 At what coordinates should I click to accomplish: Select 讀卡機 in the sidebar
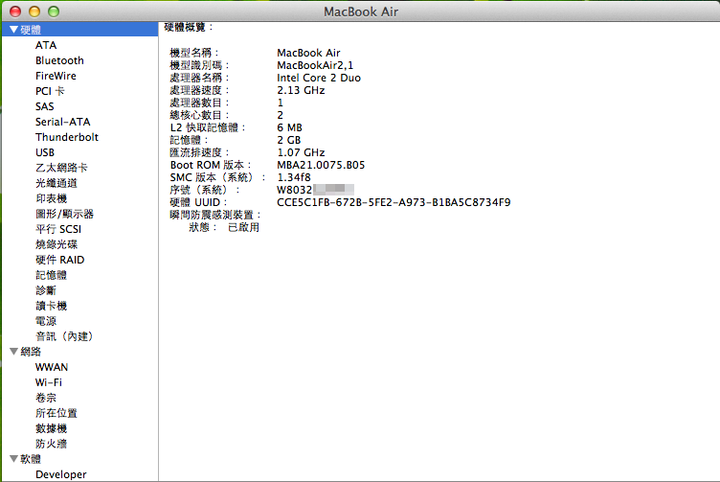point(51,306)
